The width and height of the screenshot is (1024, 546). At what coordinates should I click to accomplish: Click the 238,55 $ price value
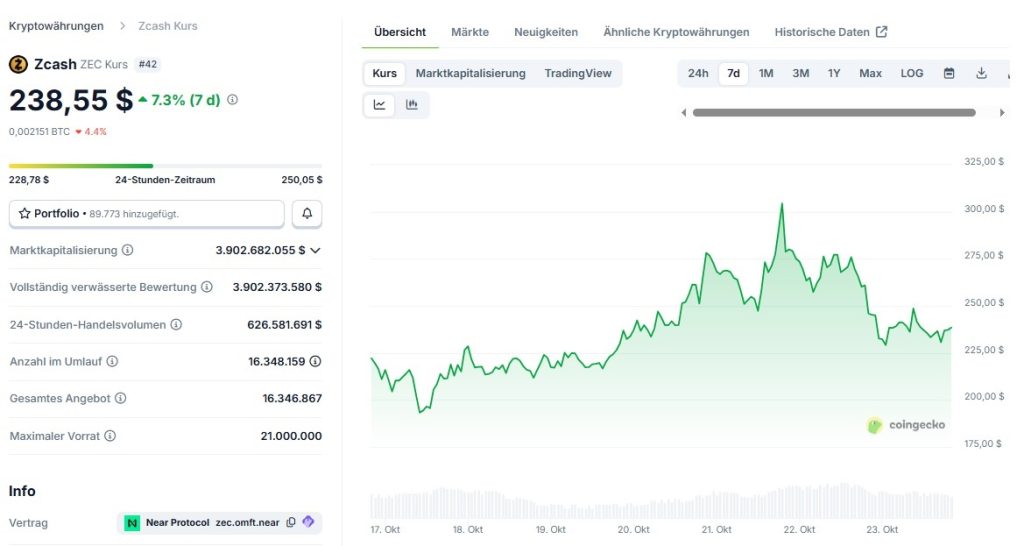click(71, 100)
